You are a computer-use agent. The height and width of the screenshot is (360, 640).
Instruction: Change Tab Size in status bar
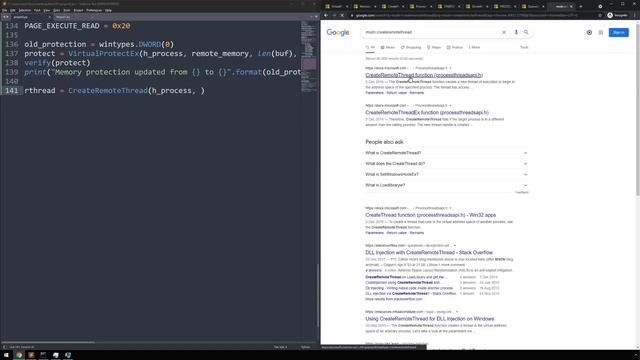click(280, 347)
